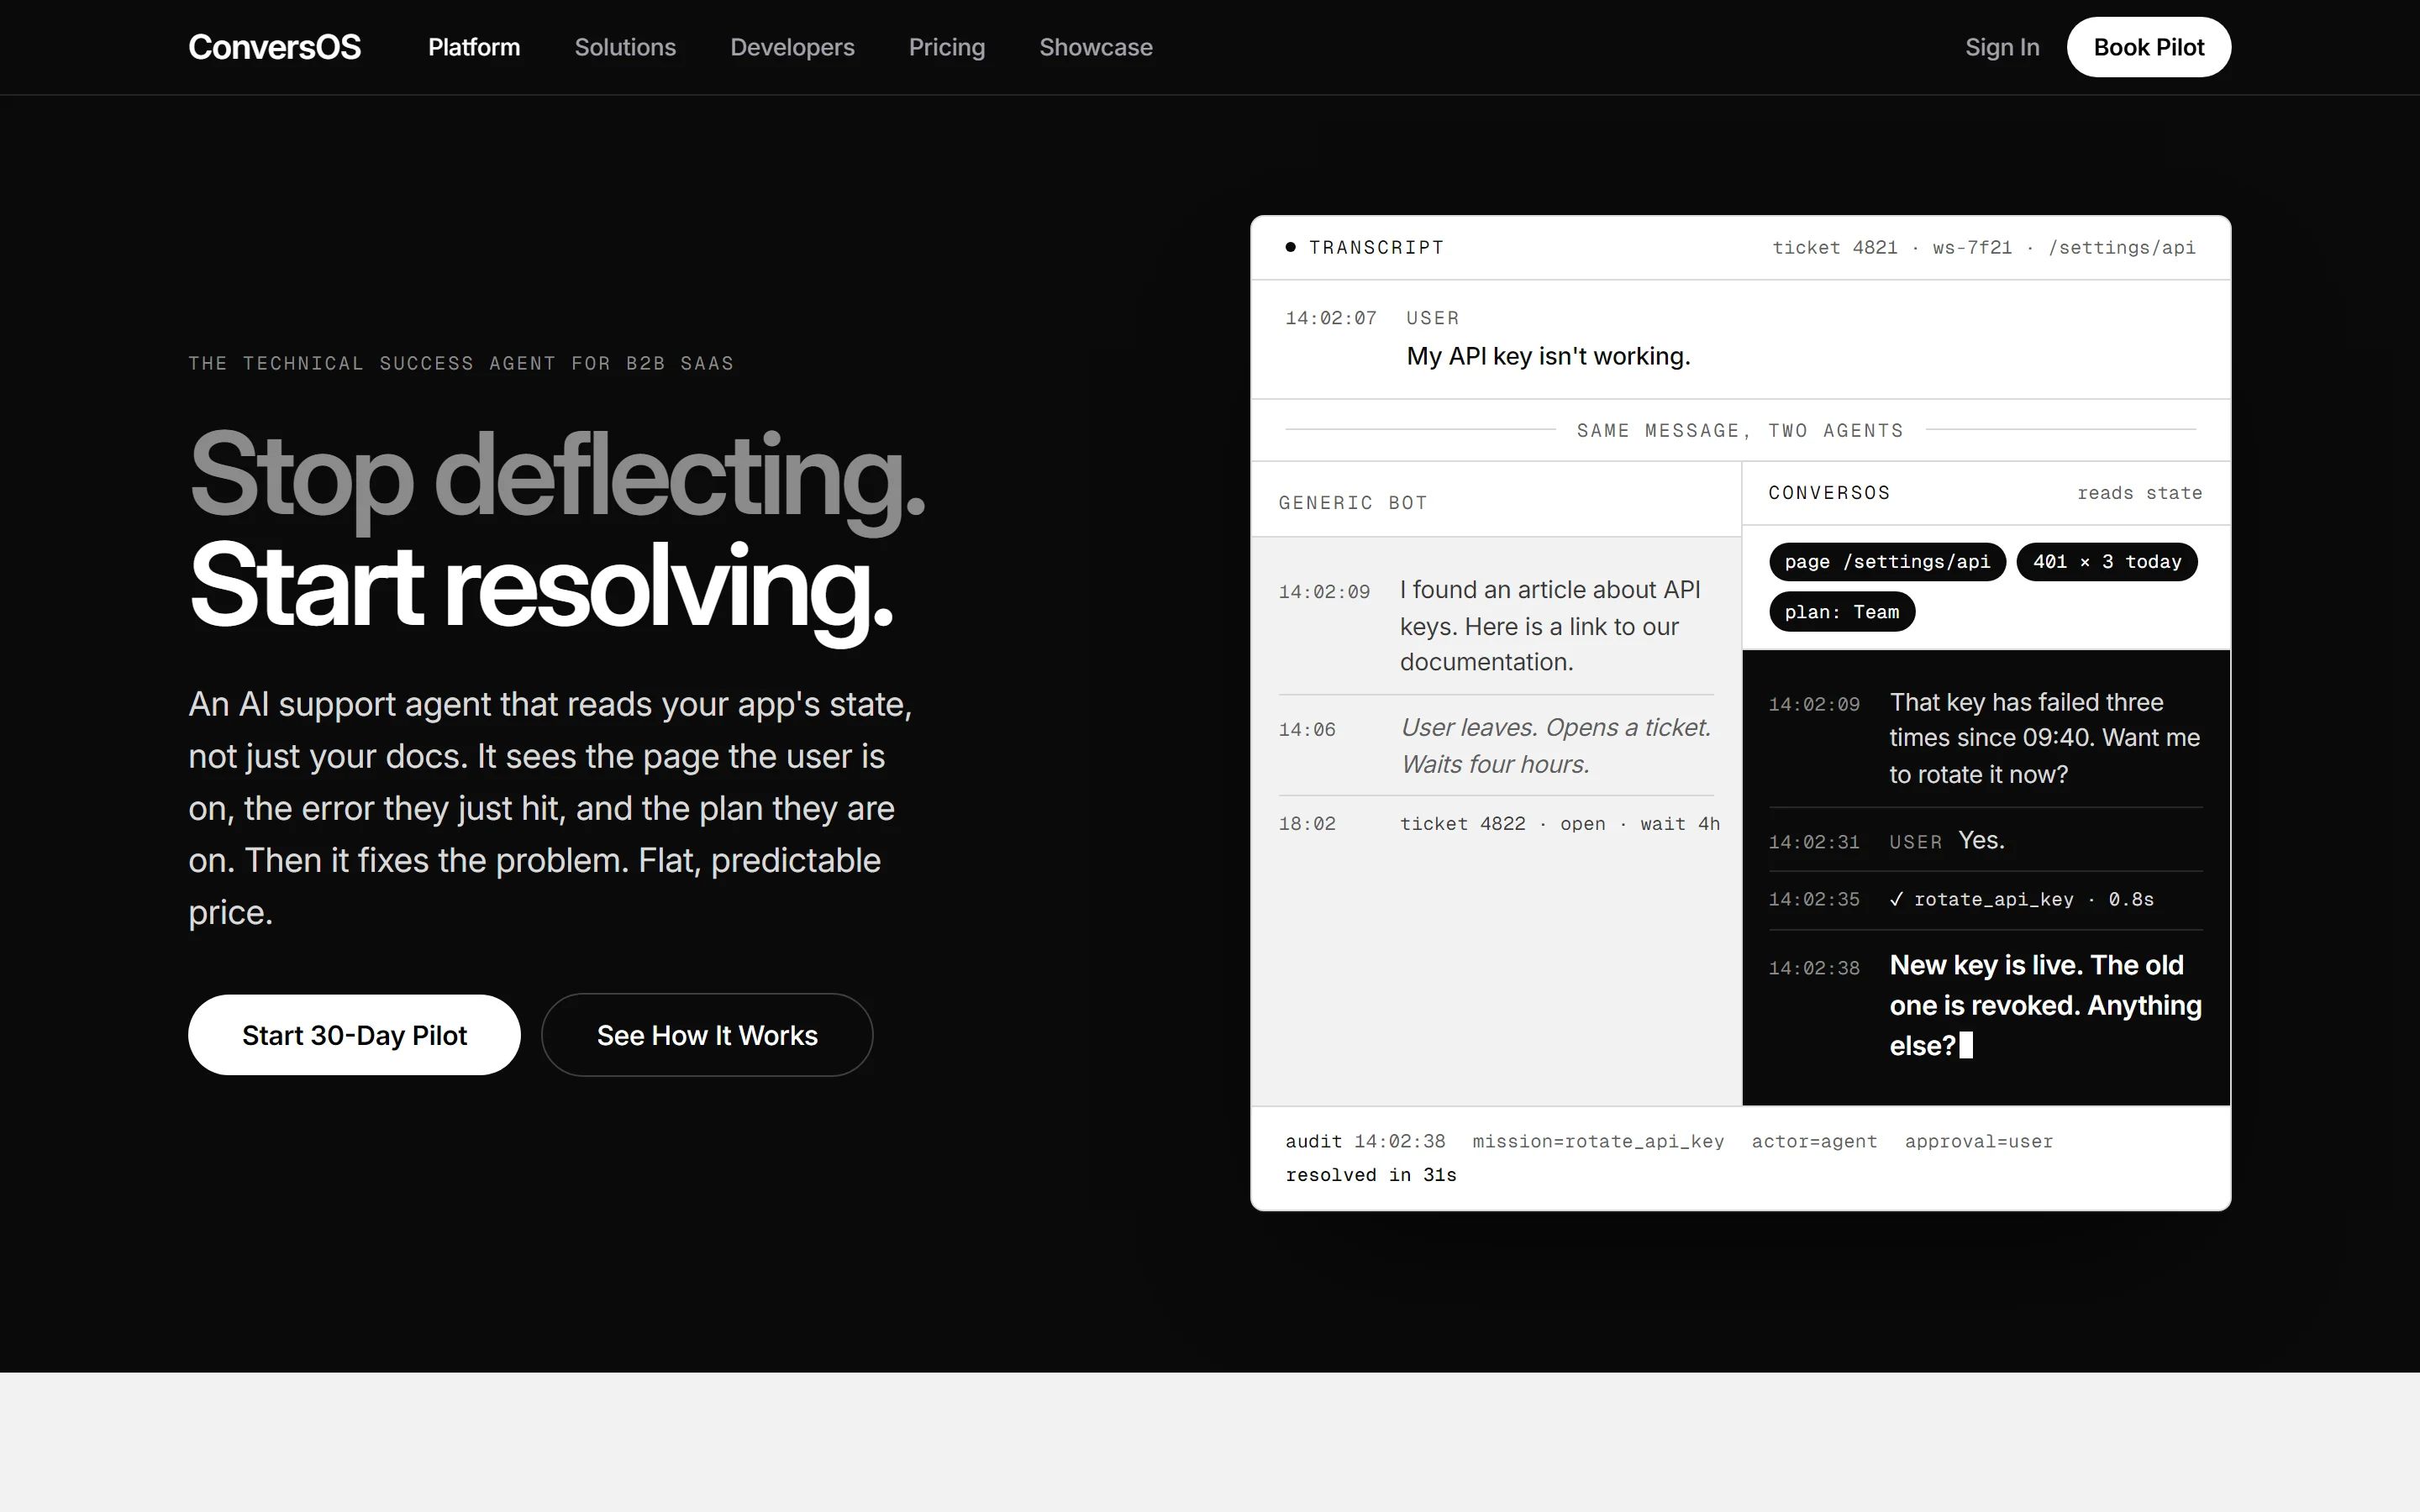Click the '401 × 3 today' chip

click(x=2106, y=562)
